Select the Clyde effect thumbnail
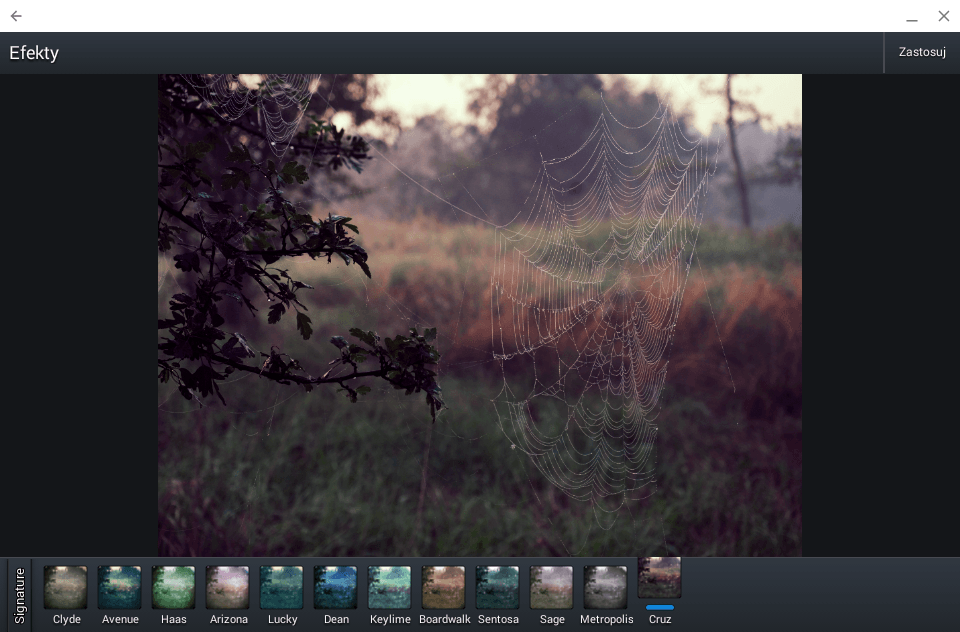Viewport: 960px width, 632px height. [66, 587]
